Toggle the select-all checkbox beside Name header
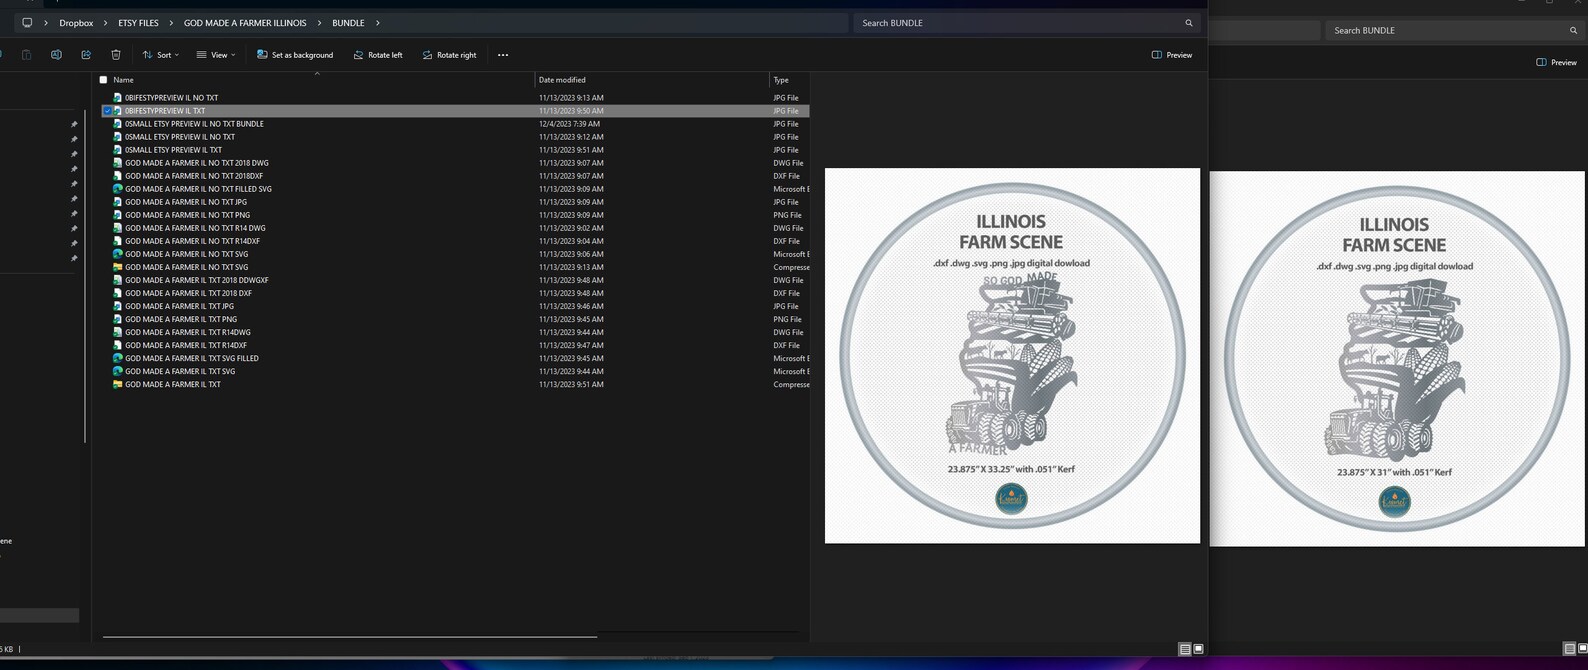 (x=103, y=80)
